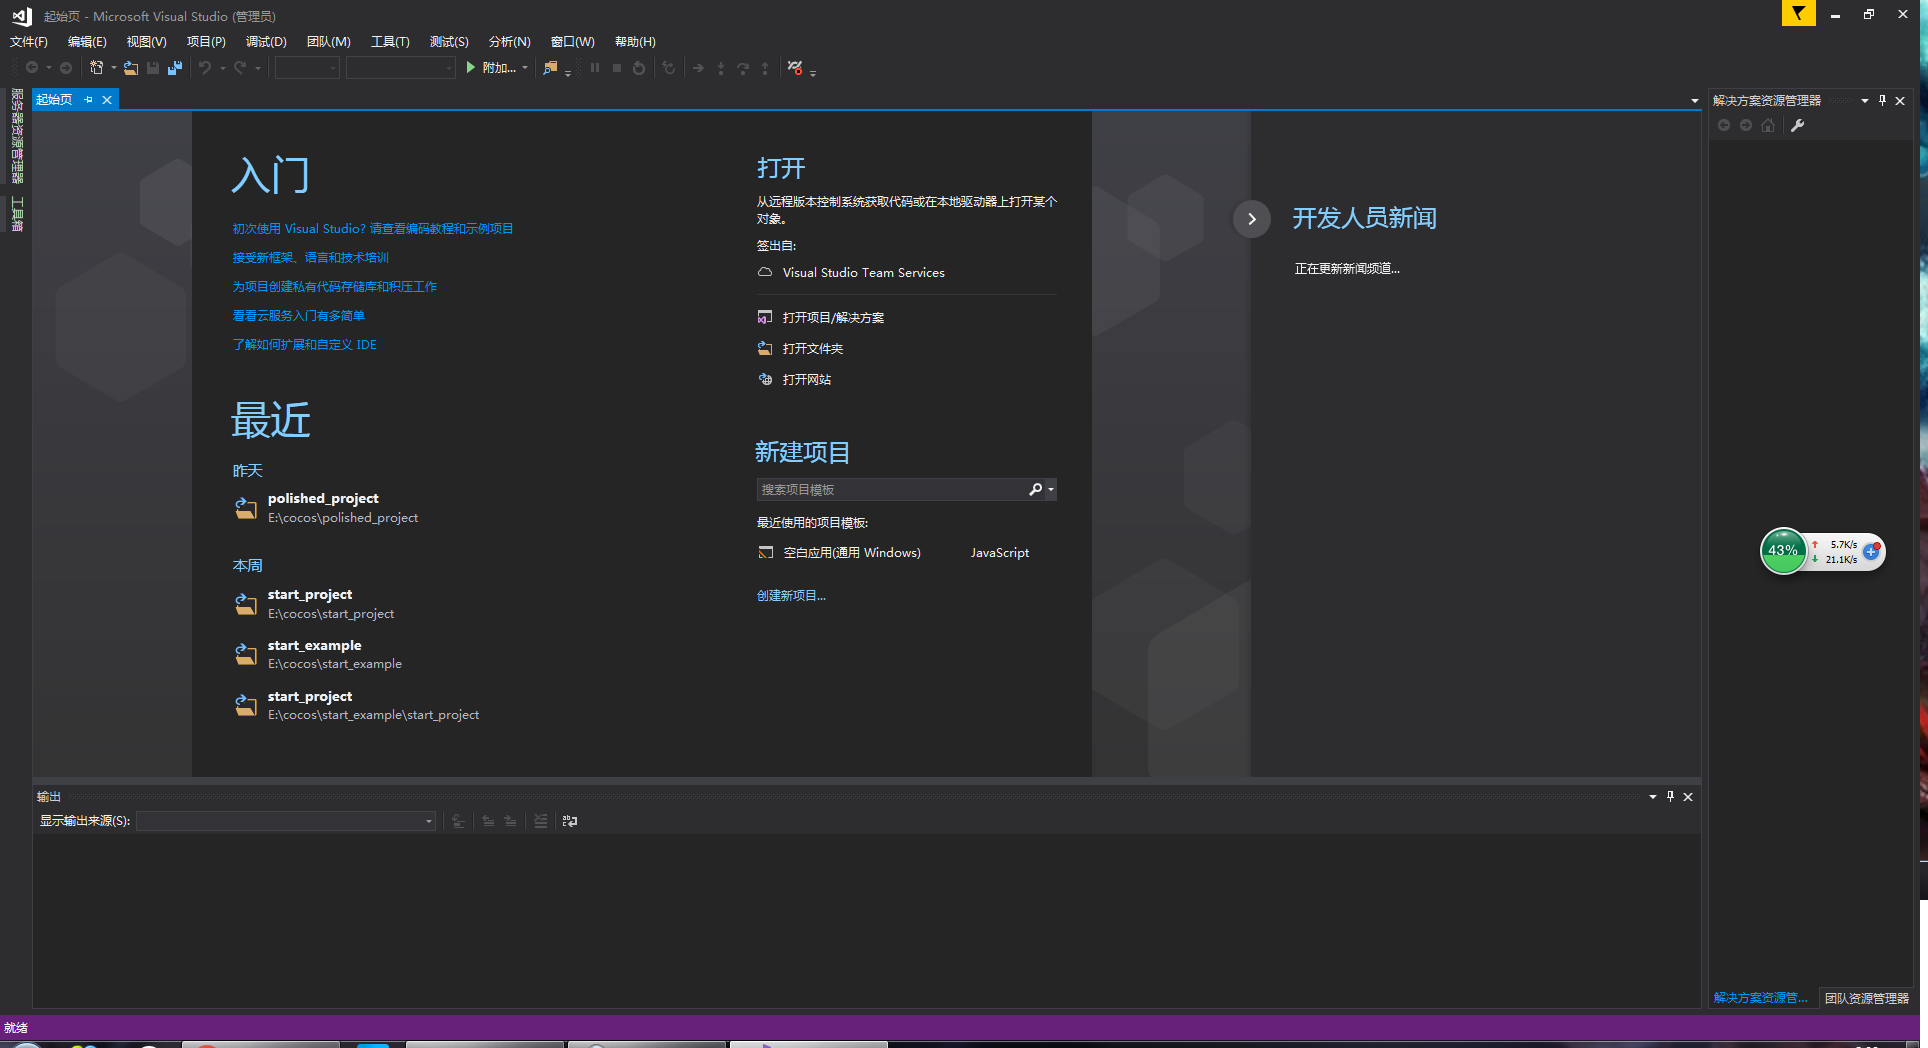Screen dimensions: 1928x1048
Task: Click the Navigate Forward toolbar arrow
Action: tap(66, 68)
